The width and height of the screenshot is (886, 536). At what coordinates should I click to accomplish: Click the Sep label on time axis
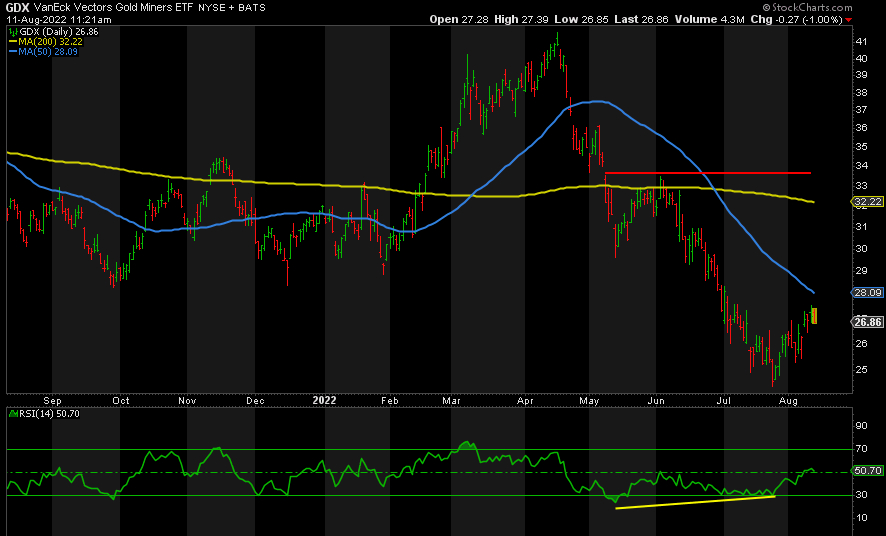pyautogui.click(x=53, y=400)
